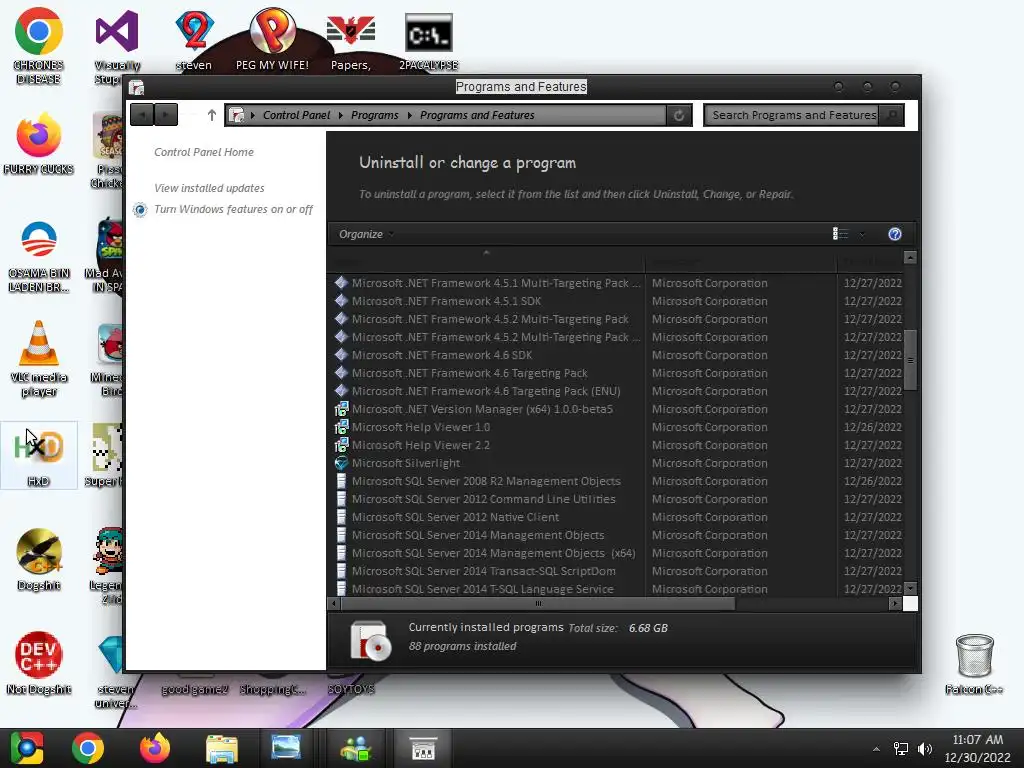Click the list view layout icon
The width and height of the screenshot is (1024, 768).
pyautogui.click(x=840, y=234)
